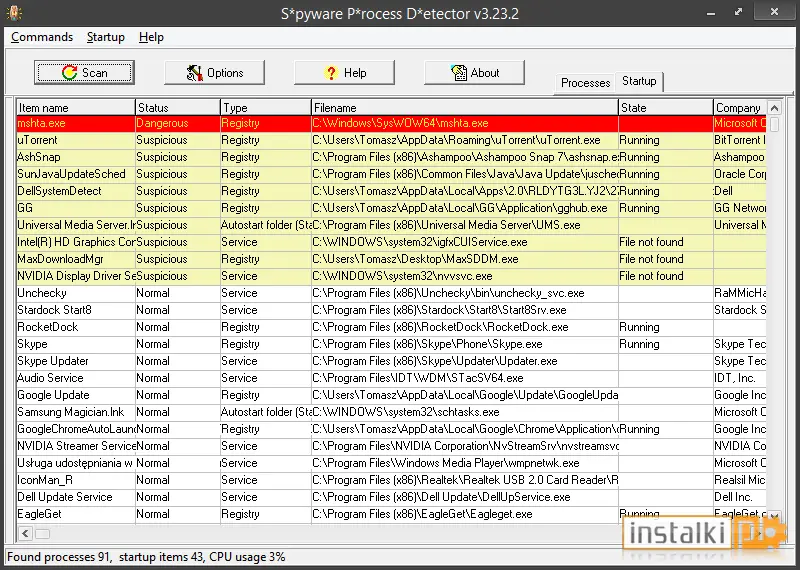Select the dangerous mshta.exe row

point(391,123)
